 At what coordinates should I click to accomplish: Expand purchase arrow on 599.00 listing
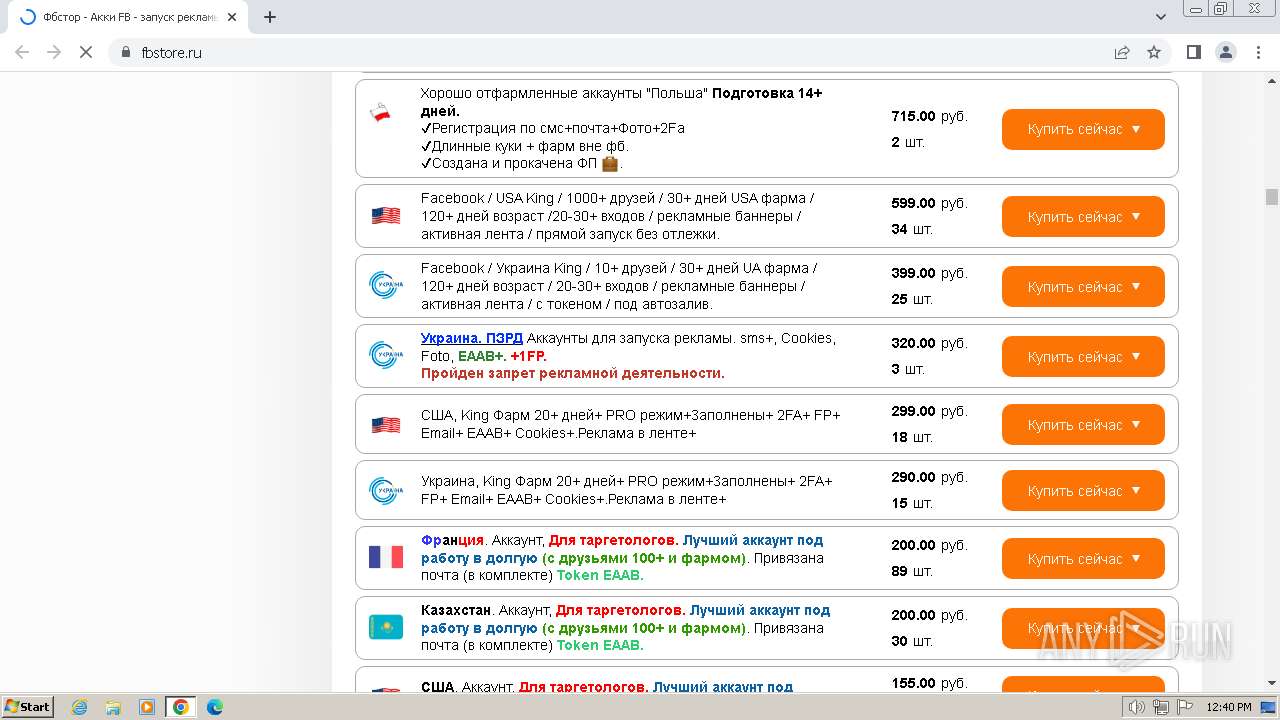[x=1135, y=217]
